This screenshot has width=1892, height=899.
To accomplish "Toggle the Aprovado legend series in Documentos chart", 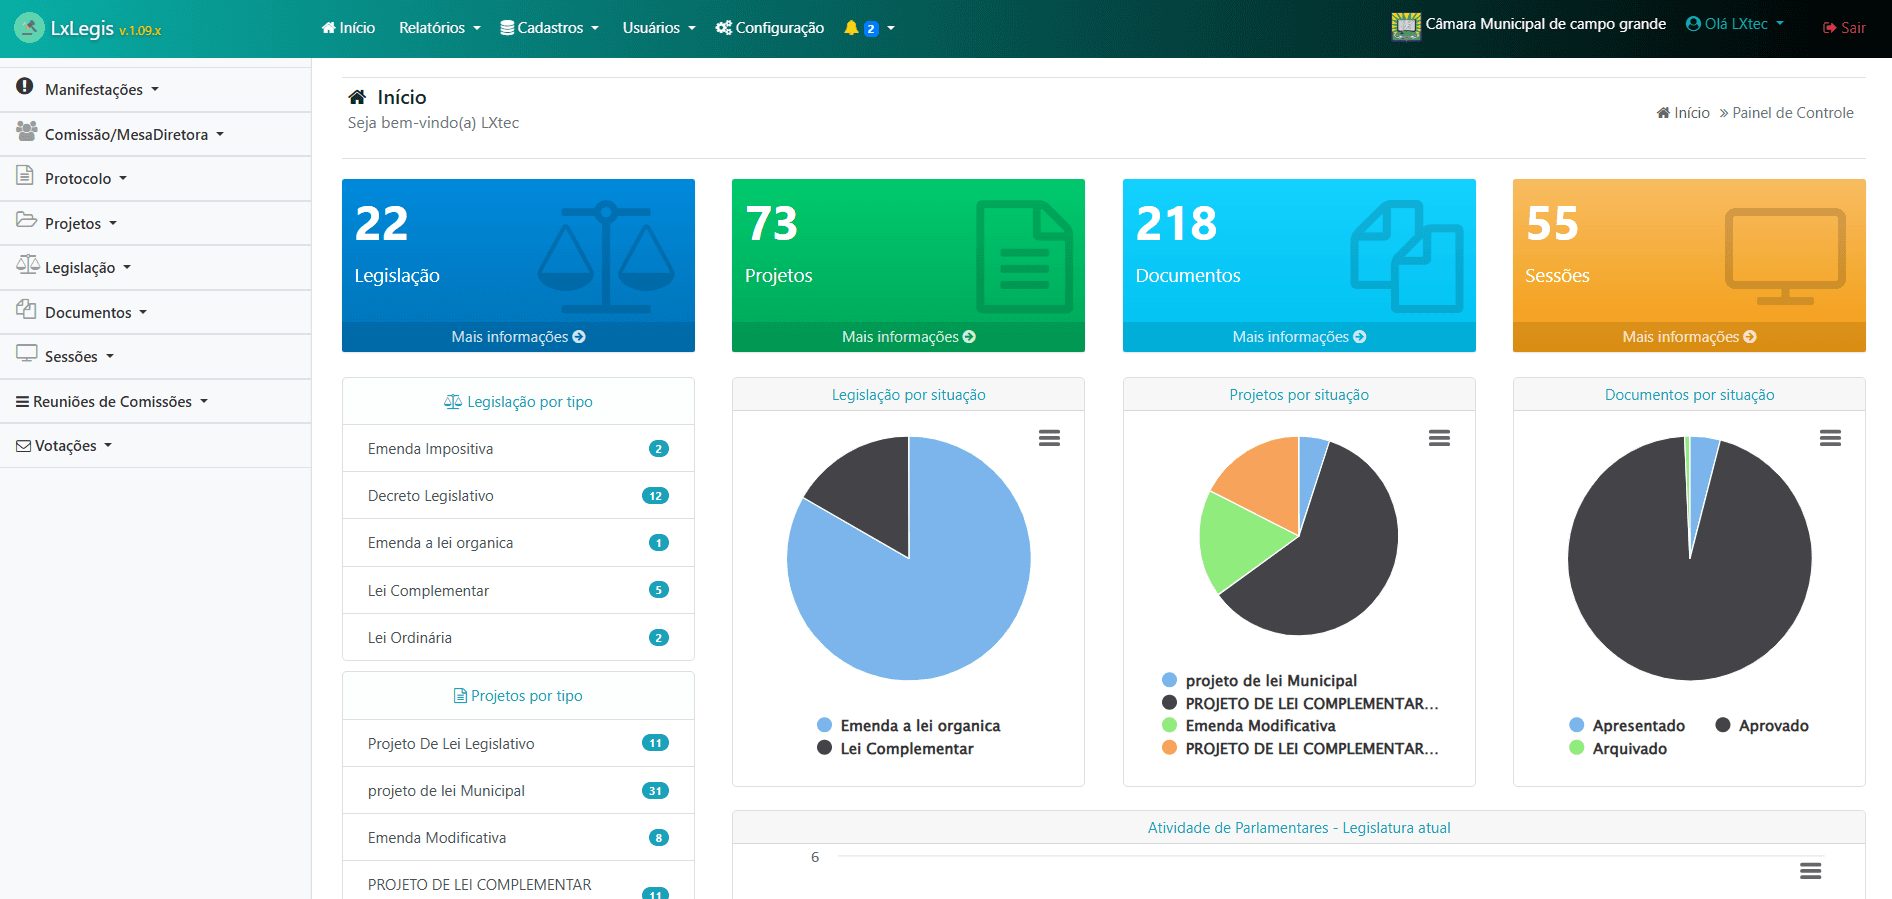I will coord(1772,726).
